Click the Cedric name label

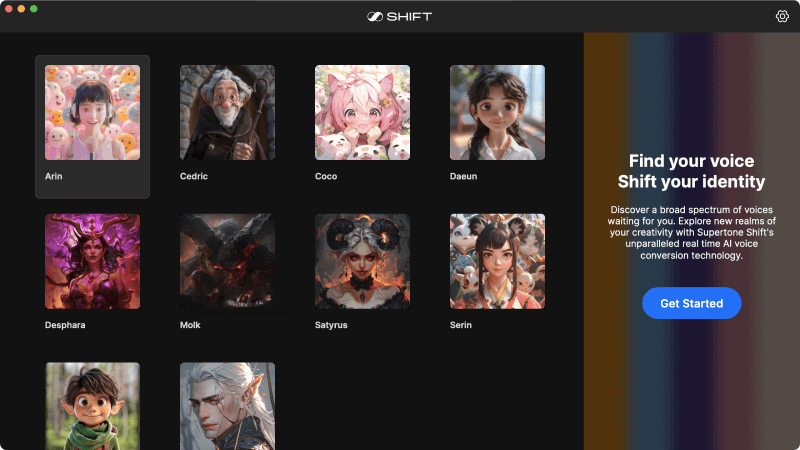click(196, 176)
